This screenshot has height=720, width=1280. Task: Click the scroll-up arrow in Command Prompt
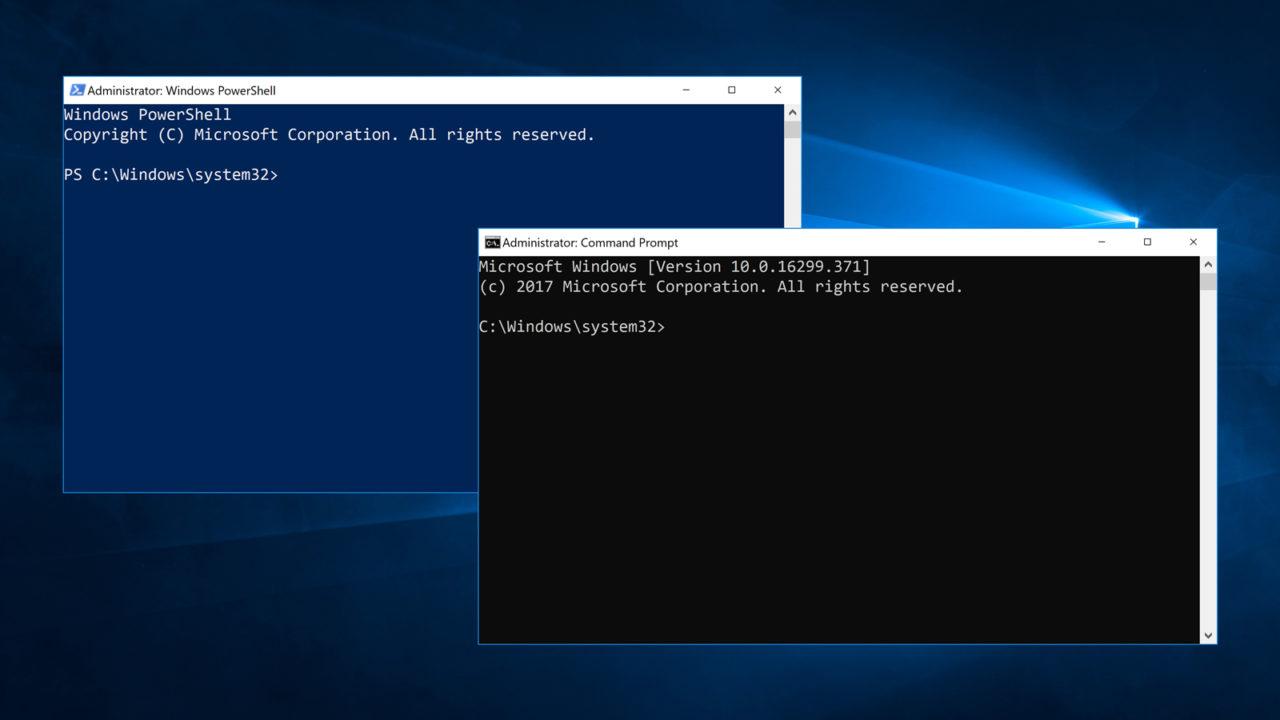pyautogui.click(x=1207, y=262)
